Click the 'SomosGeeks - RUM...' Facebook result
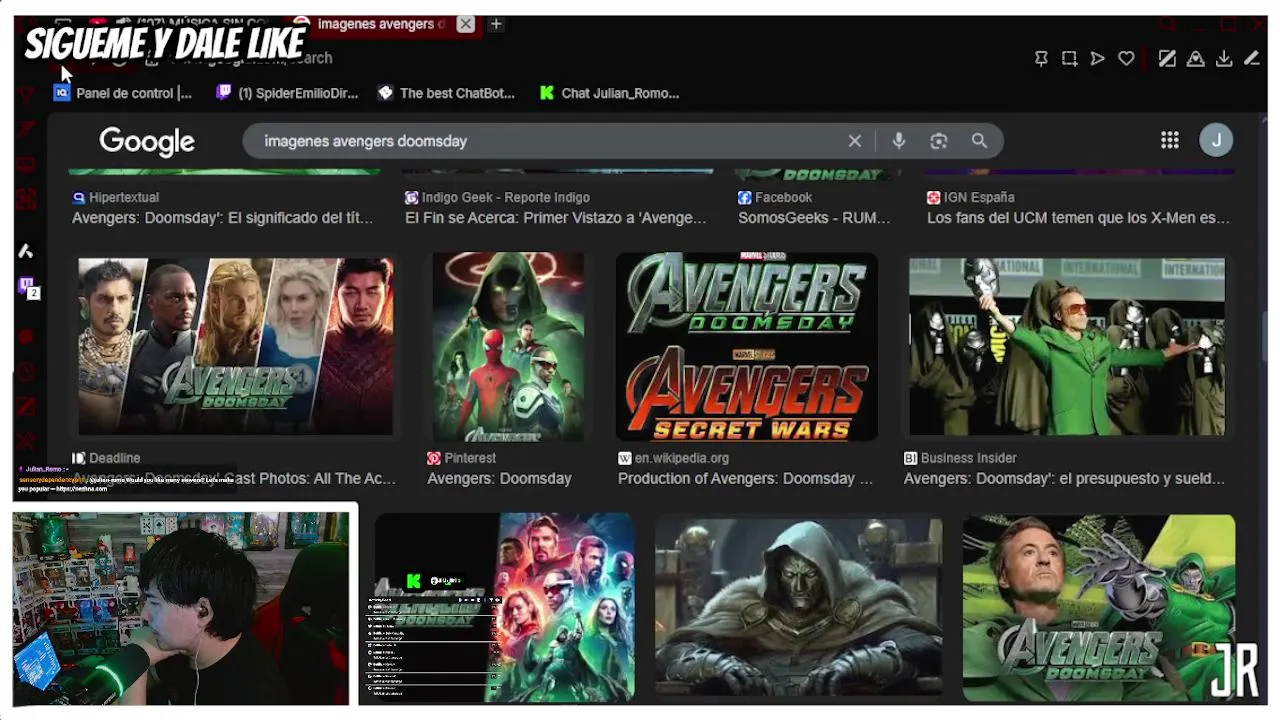 [x=814, y=218]
